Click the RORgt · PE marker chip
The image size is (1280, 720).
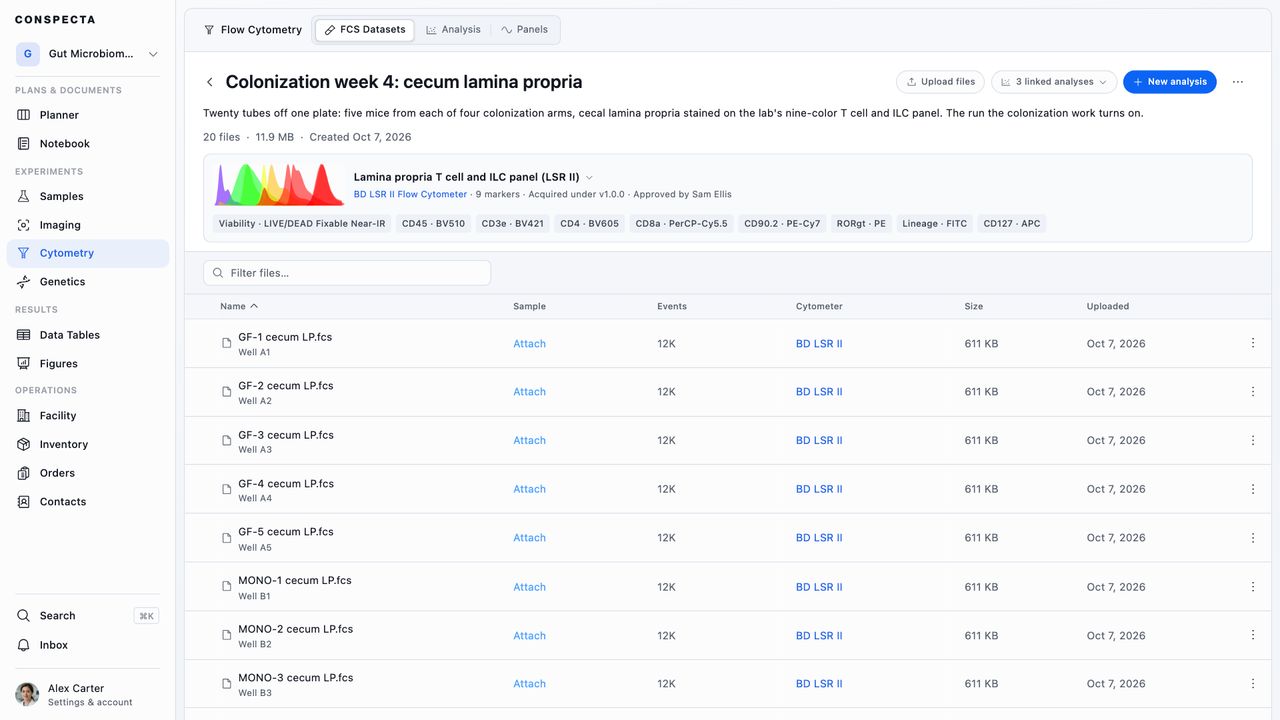(861, 224)
